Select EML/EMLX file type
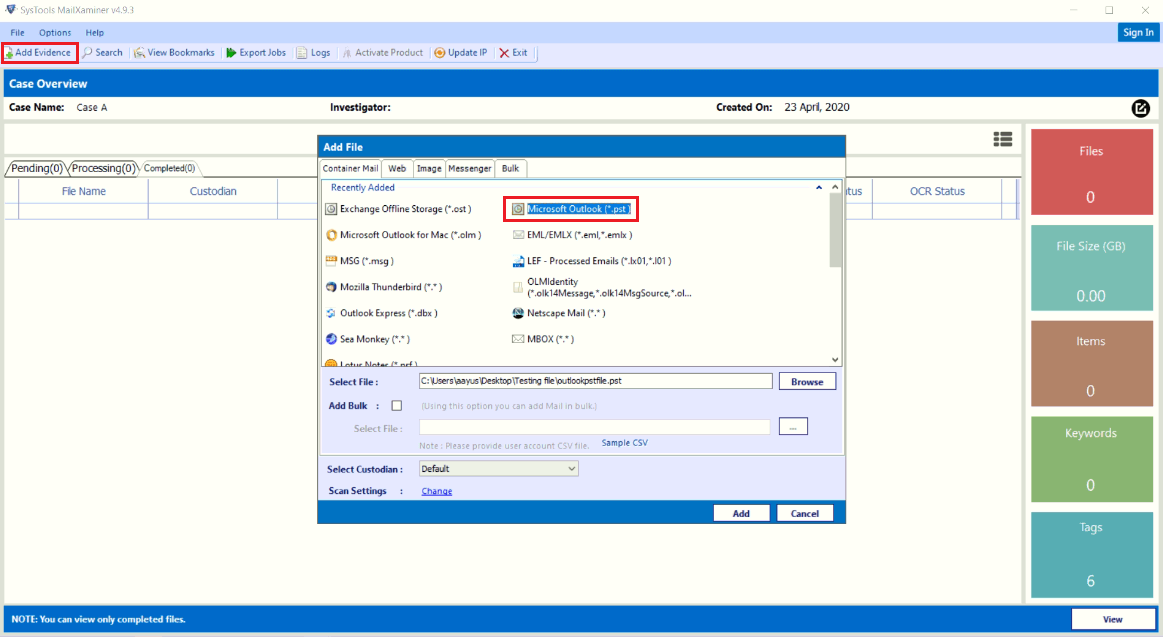 (573, 235)
